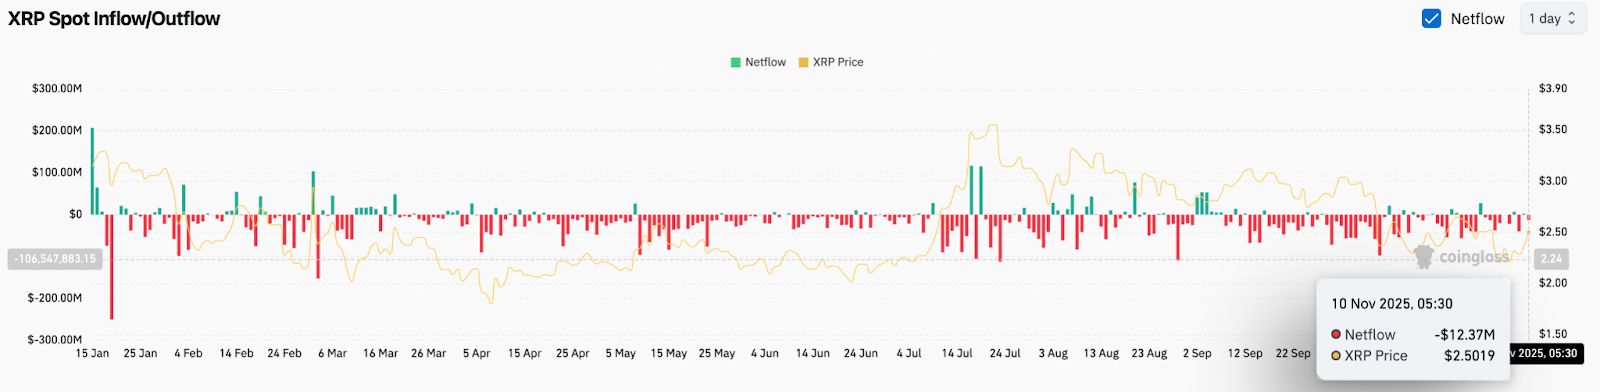Select the 15 Apr date label
Image resolution: width=1600 pixels, height=392 pixels.
pos(524,353)
